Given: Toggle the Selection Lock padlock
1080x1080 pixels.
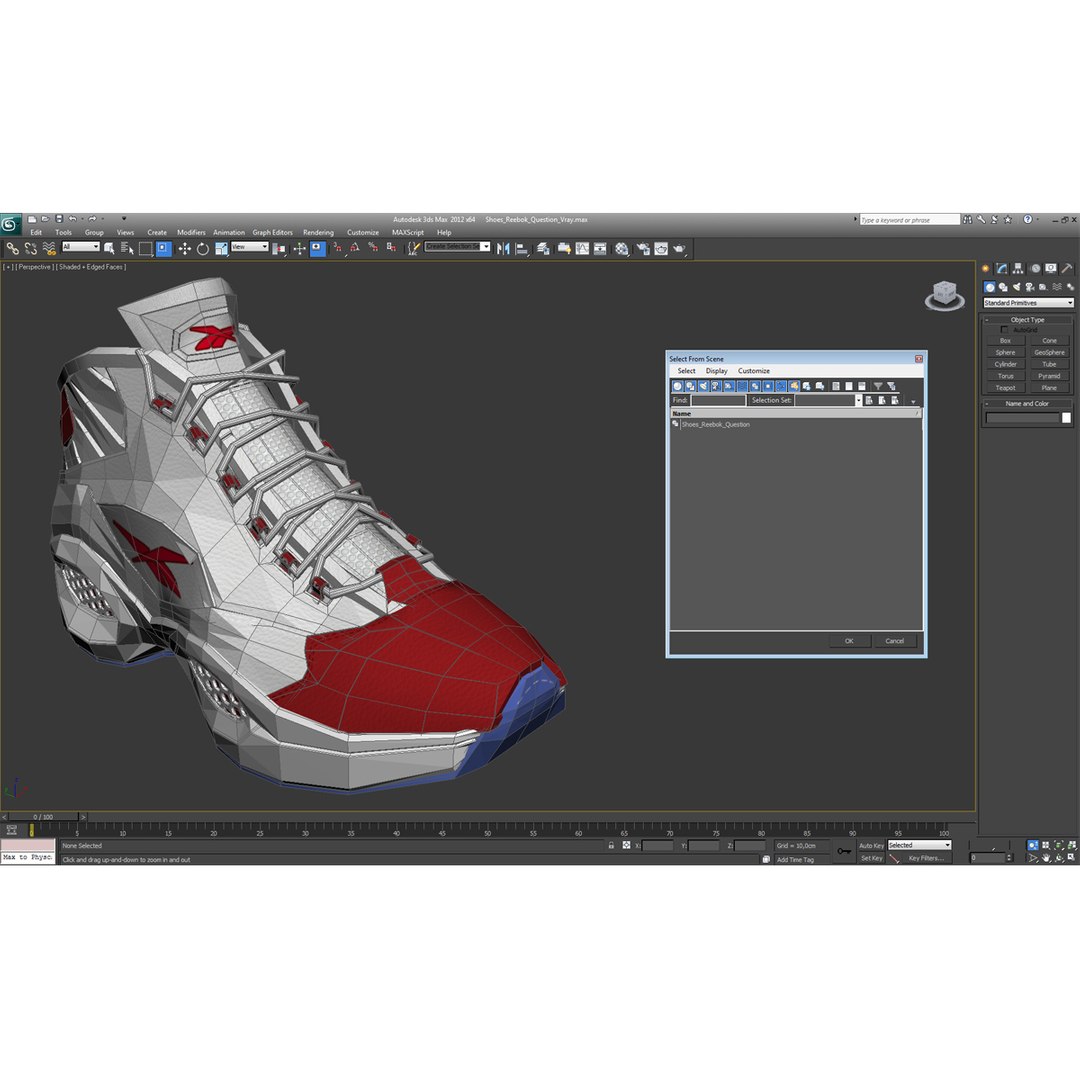Looking at the screenshot, I should tap(611, 845).
